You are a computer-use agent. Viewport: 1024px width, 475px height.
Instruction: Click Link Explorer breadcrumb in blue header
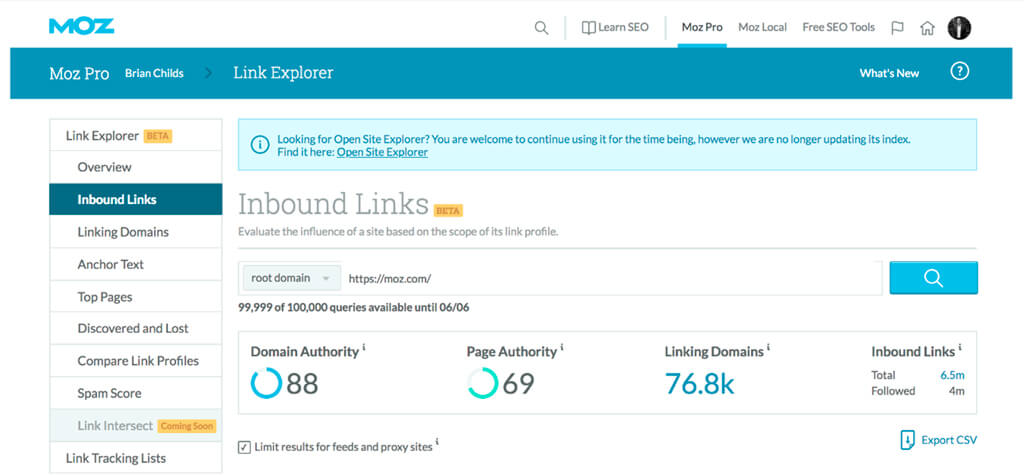click(283, 73)
